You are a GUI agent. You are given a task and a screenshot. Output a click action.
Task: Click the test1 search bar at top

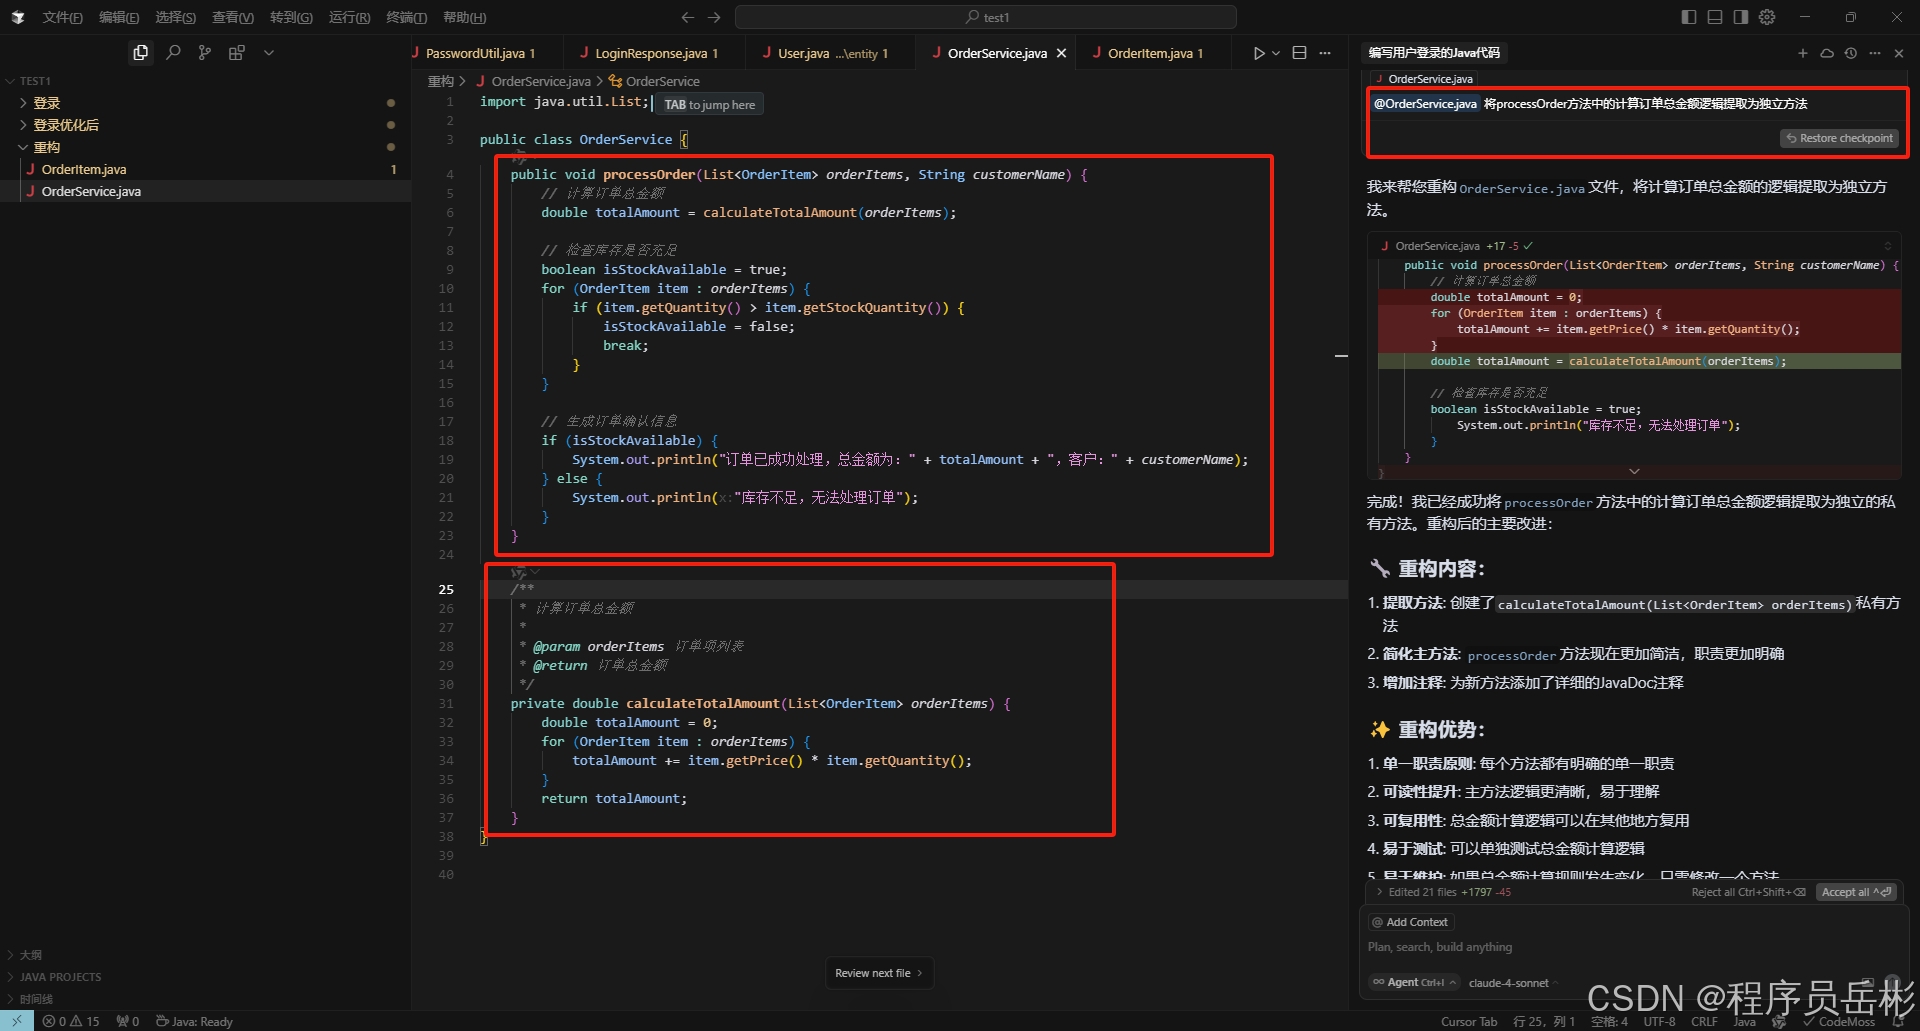pyautogui.click(x=985, y=17)
